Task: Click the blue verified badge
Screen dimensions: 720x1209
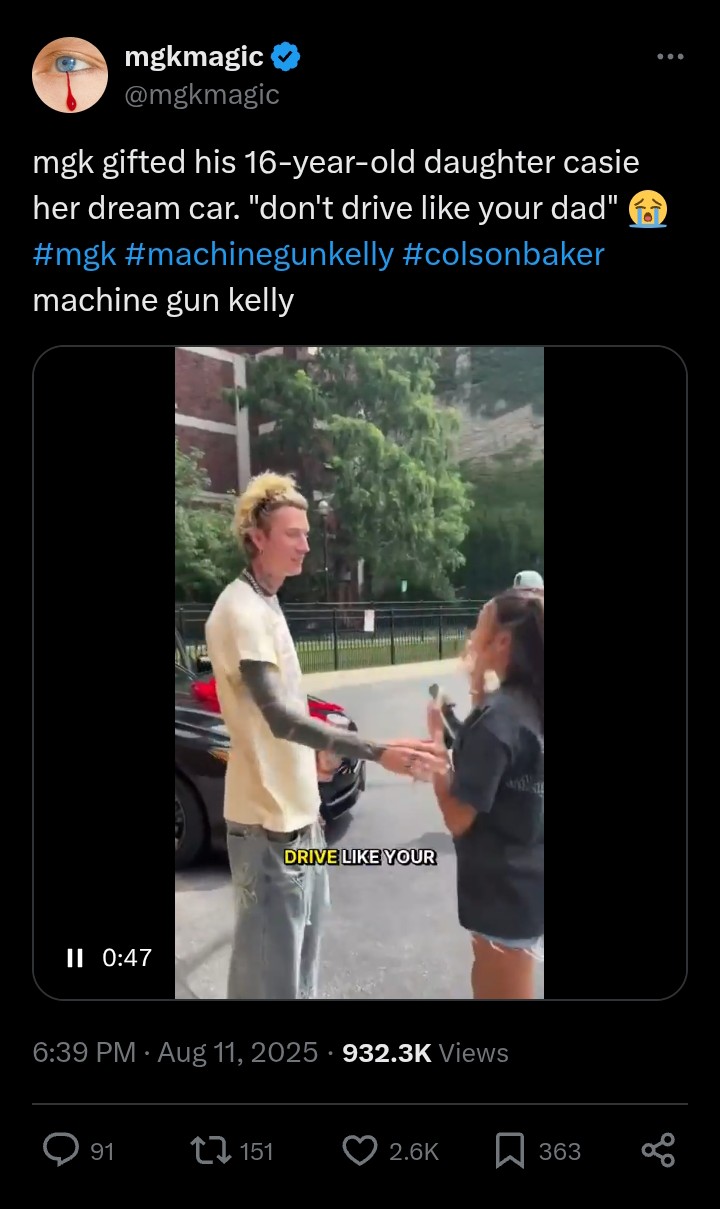Action: pos(286,58)
